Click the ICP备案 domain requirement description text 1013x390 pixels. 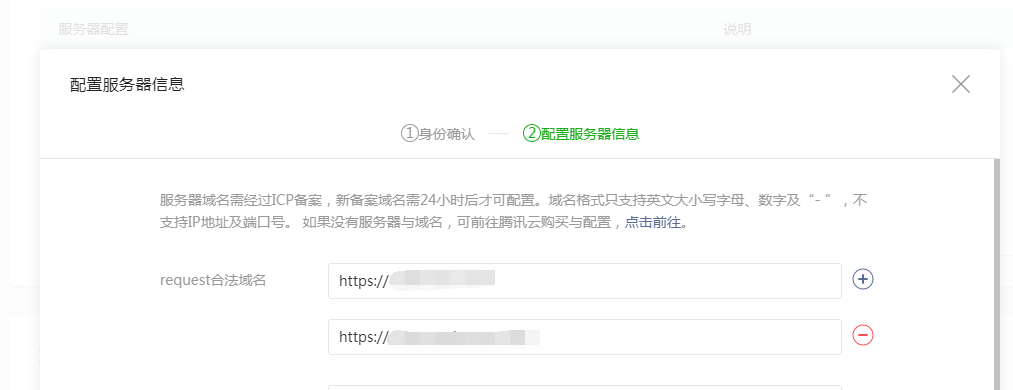coord(514,211)
